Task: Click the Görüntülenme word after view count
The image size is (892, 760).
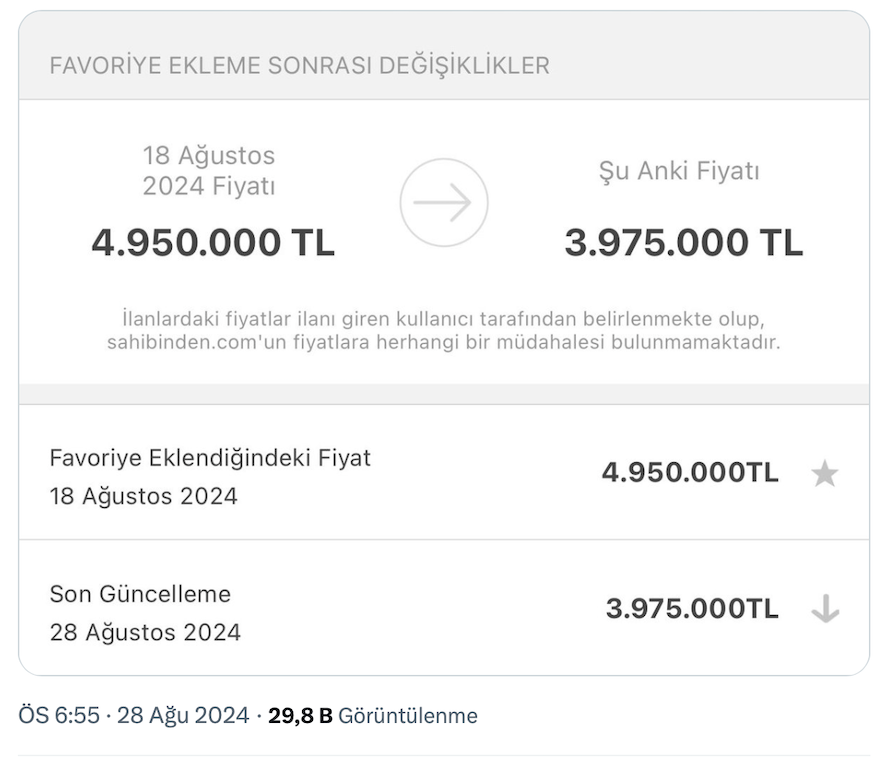Action: (x=408, y=716)
